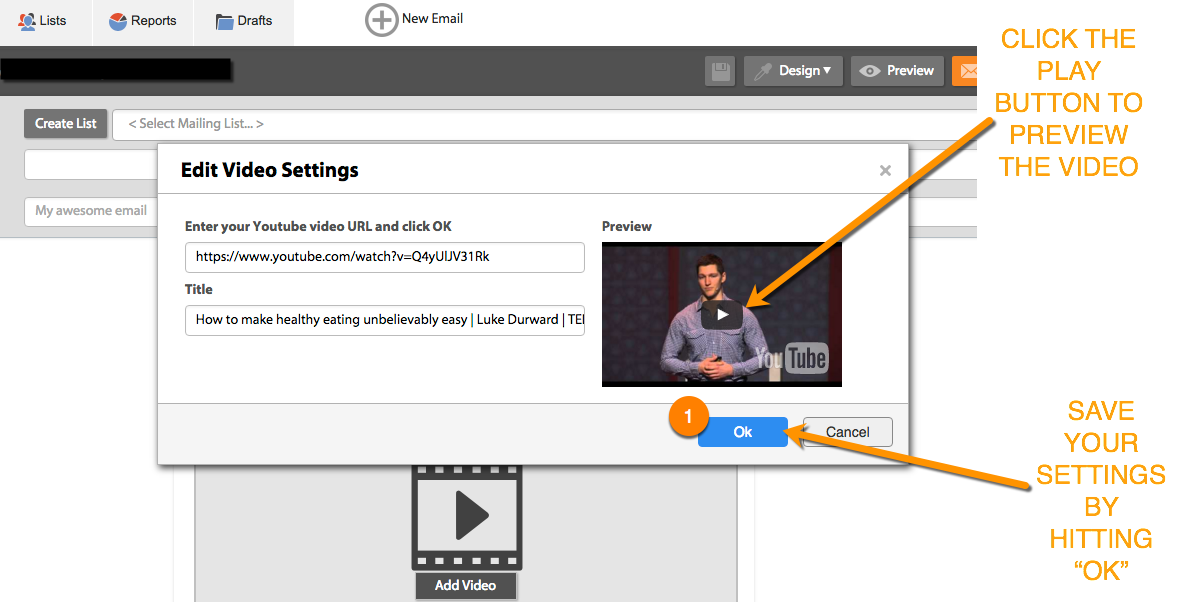1185x602 pixels.
Task: Cancel the video settings dialog
Action: 847,432
